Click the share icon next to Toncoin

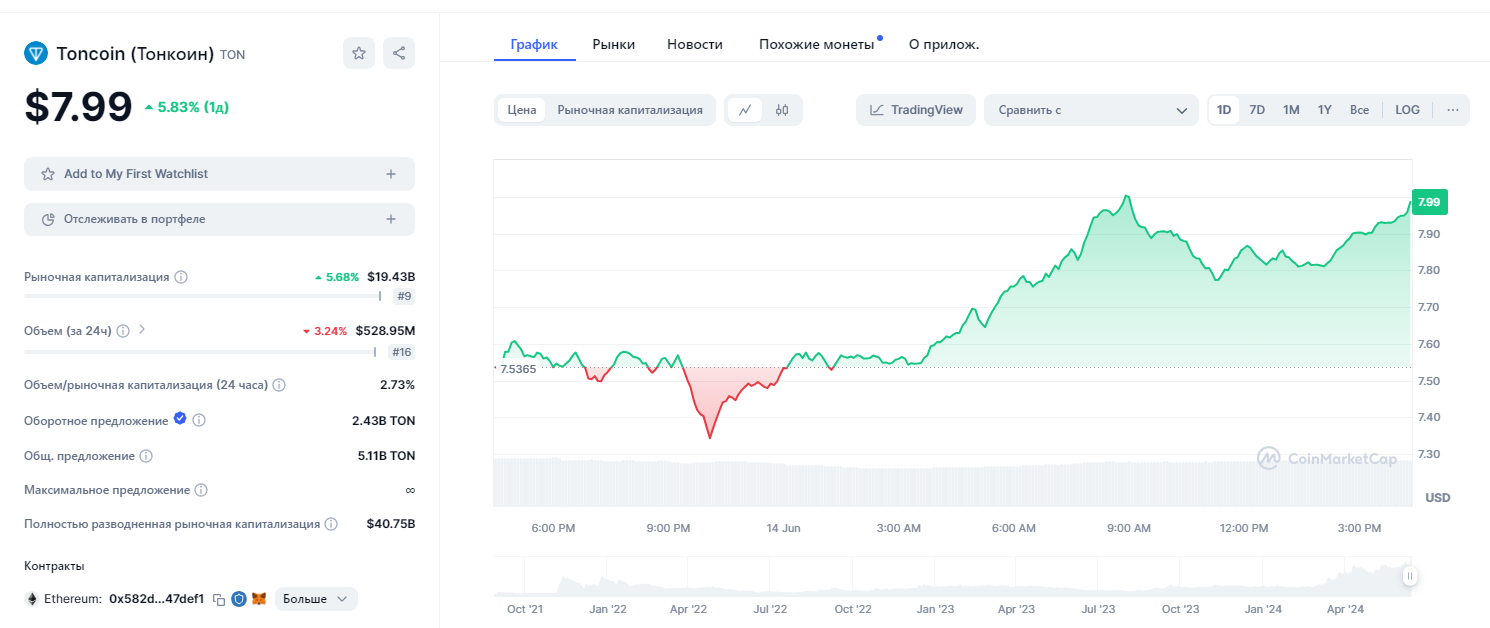[x=399, y=53]
